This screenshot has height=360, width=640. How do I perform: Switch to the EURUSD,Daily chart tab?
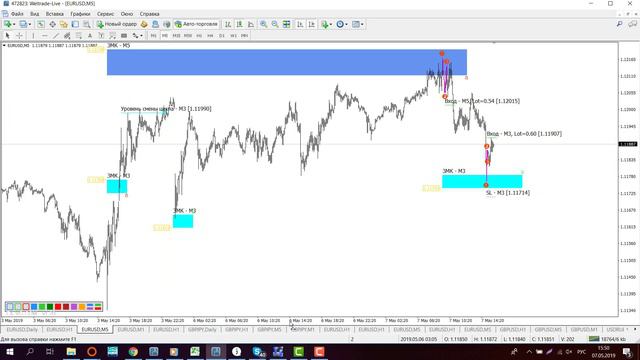(x=22, y=329)
